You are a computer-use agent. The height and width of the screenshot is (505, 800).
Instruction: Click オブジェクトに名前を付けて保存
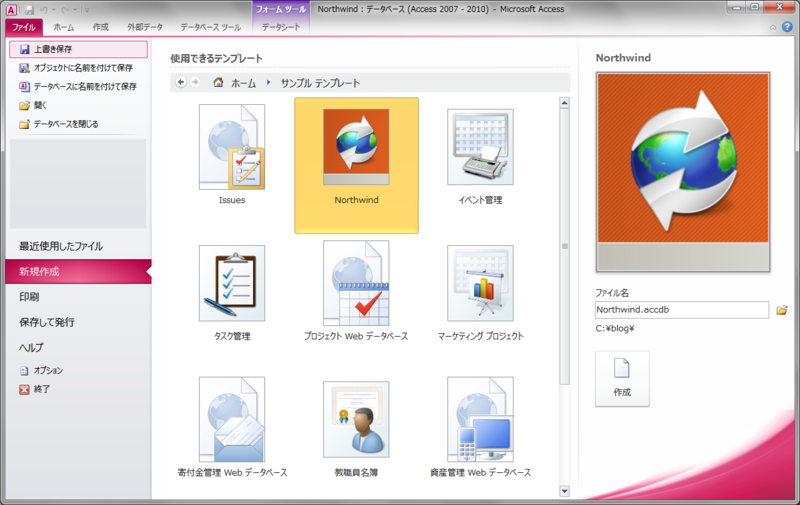click(78, 68)
